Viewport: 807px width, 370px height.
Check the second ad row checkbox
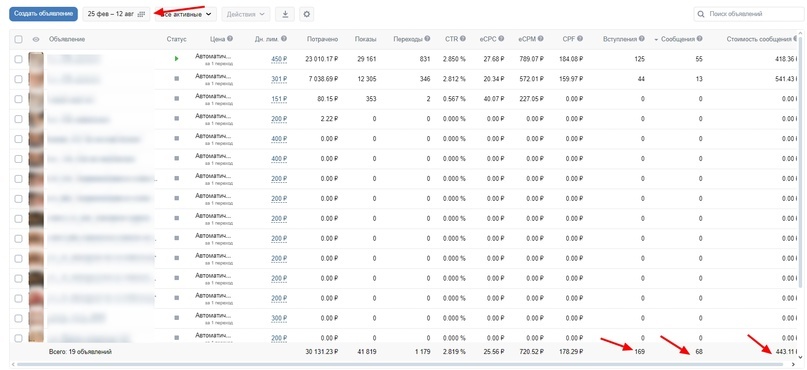pos(19,79)
